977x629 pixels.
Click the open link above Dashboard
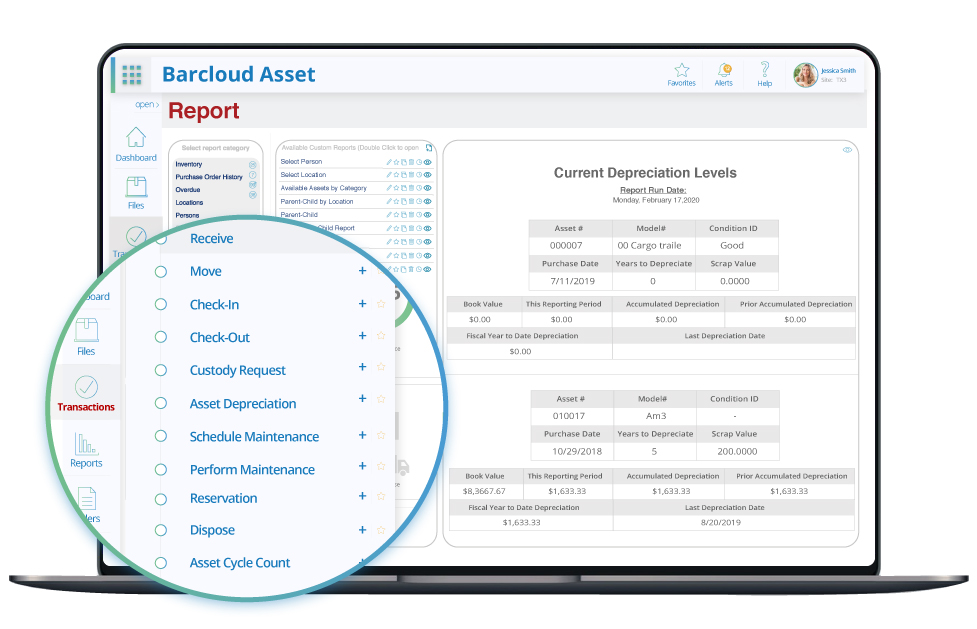click(147, 105)
